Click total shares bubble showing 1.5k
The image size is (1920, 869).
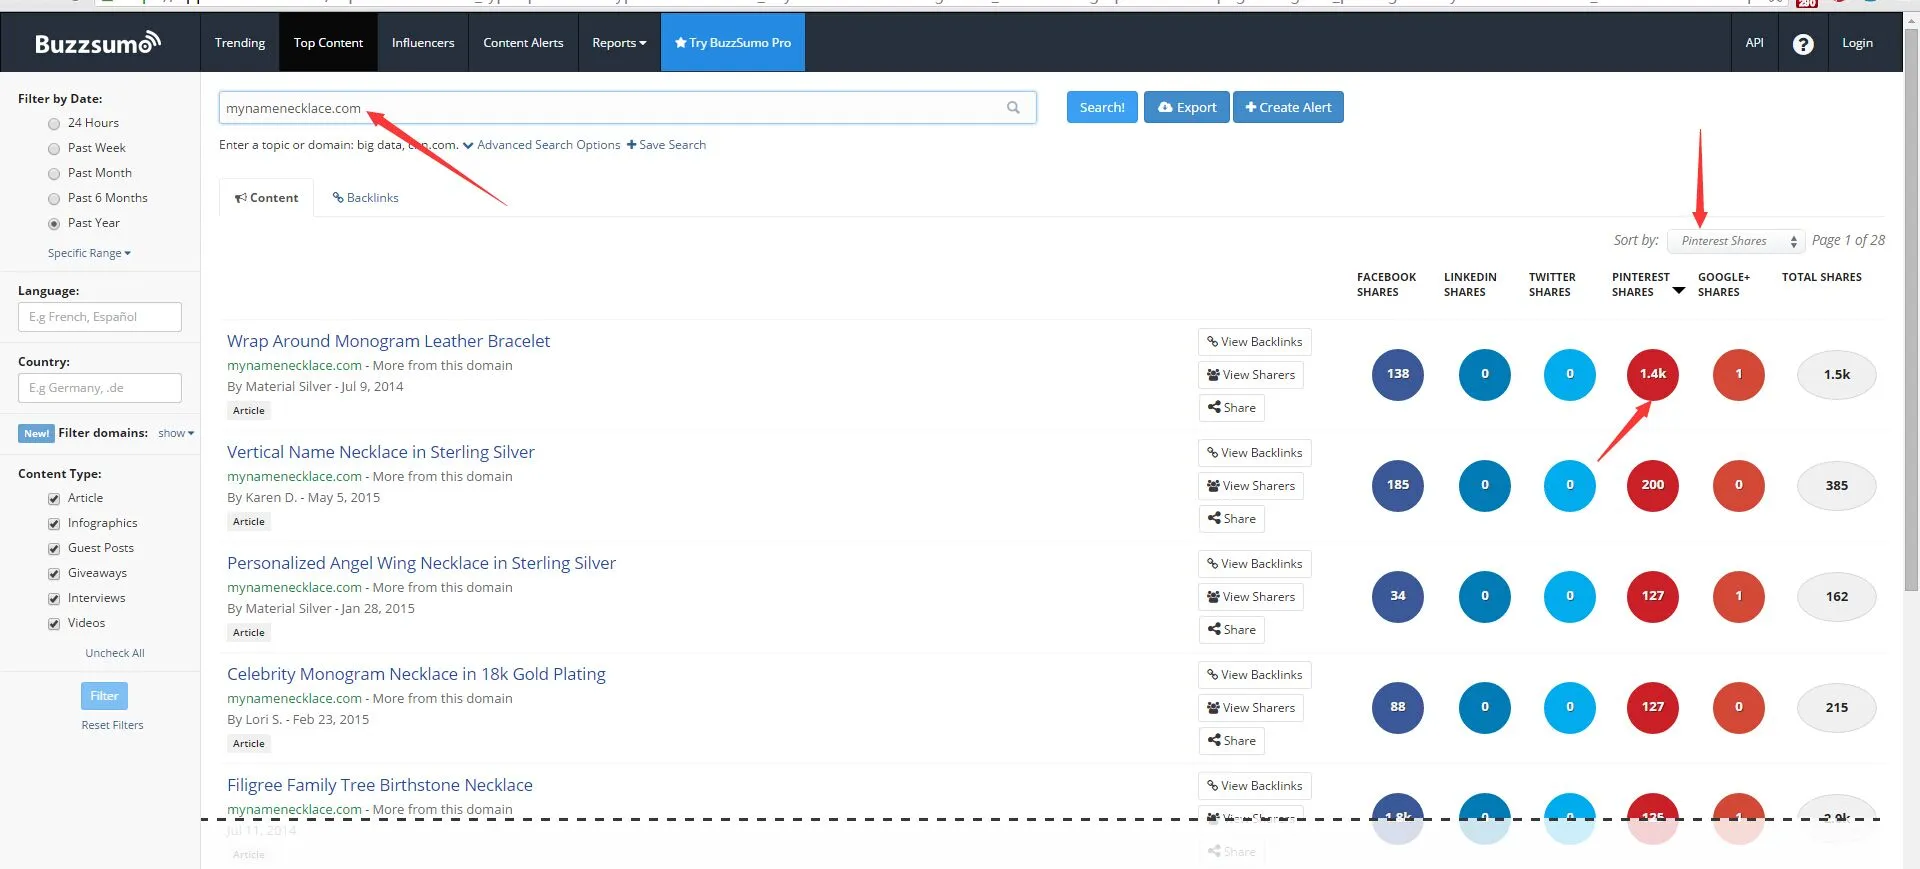point(1837,375)
